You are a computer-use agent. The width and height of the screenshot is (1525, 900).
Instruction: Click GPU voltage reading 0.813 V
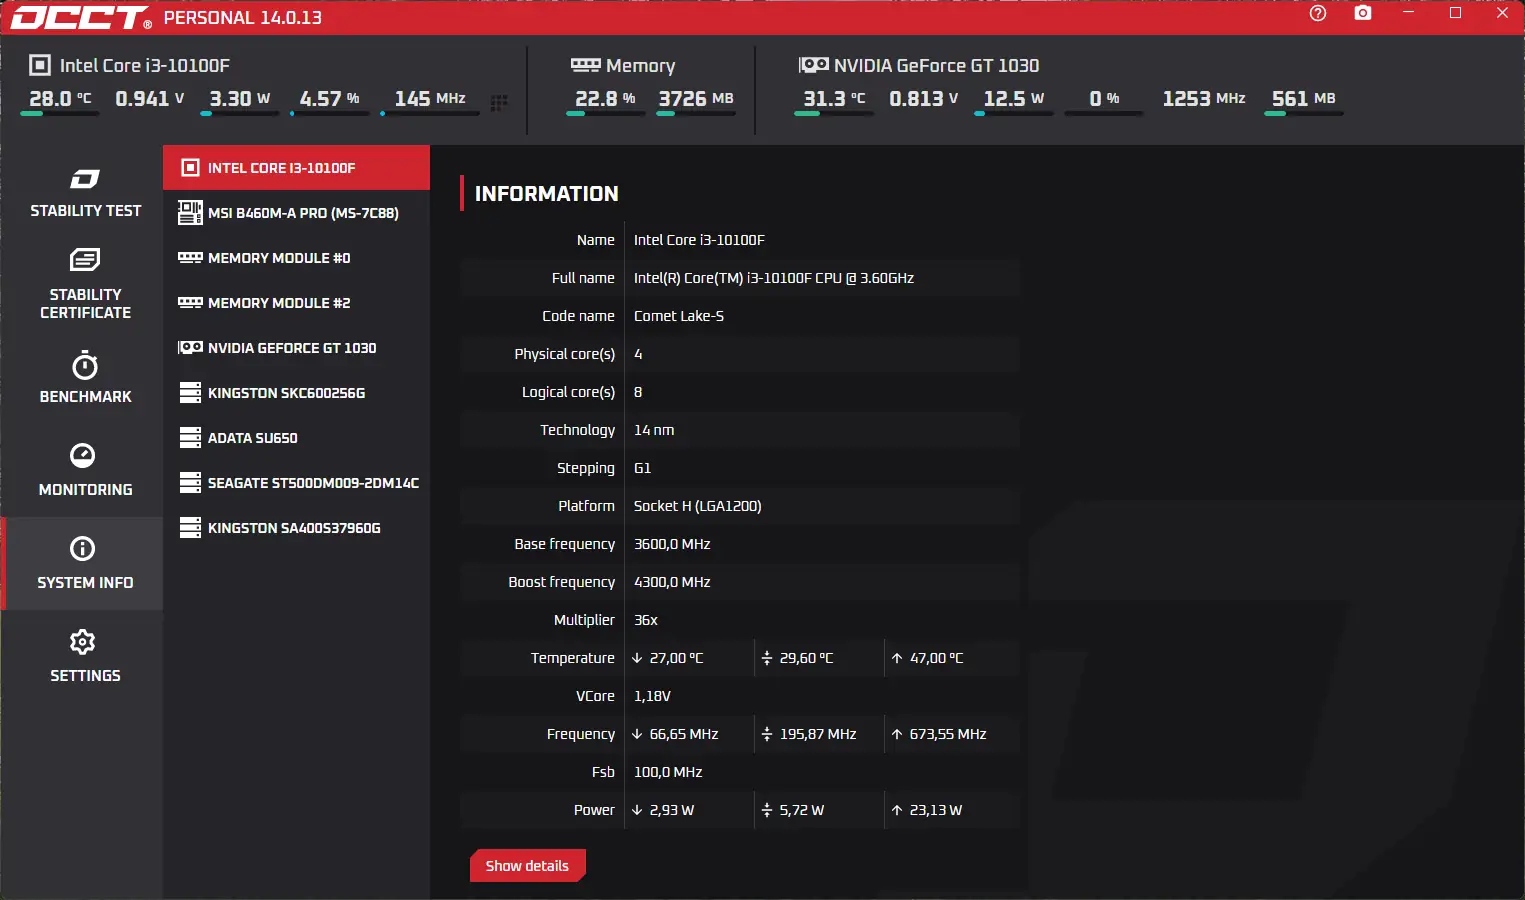[x=924, y=99]
